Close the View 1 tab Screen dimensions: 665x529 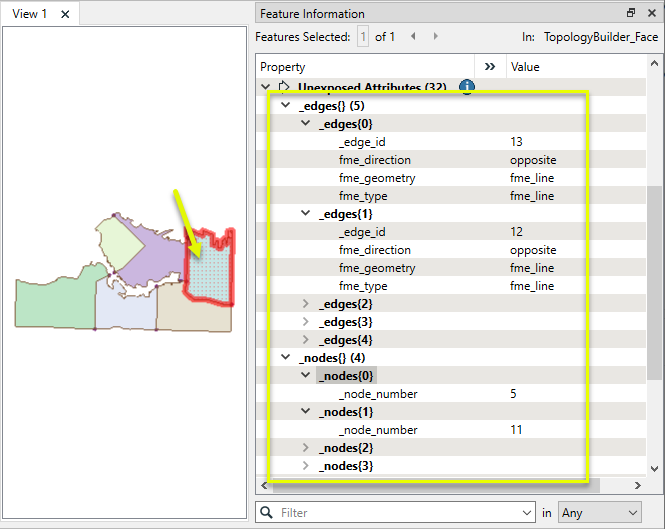[65, 14]
